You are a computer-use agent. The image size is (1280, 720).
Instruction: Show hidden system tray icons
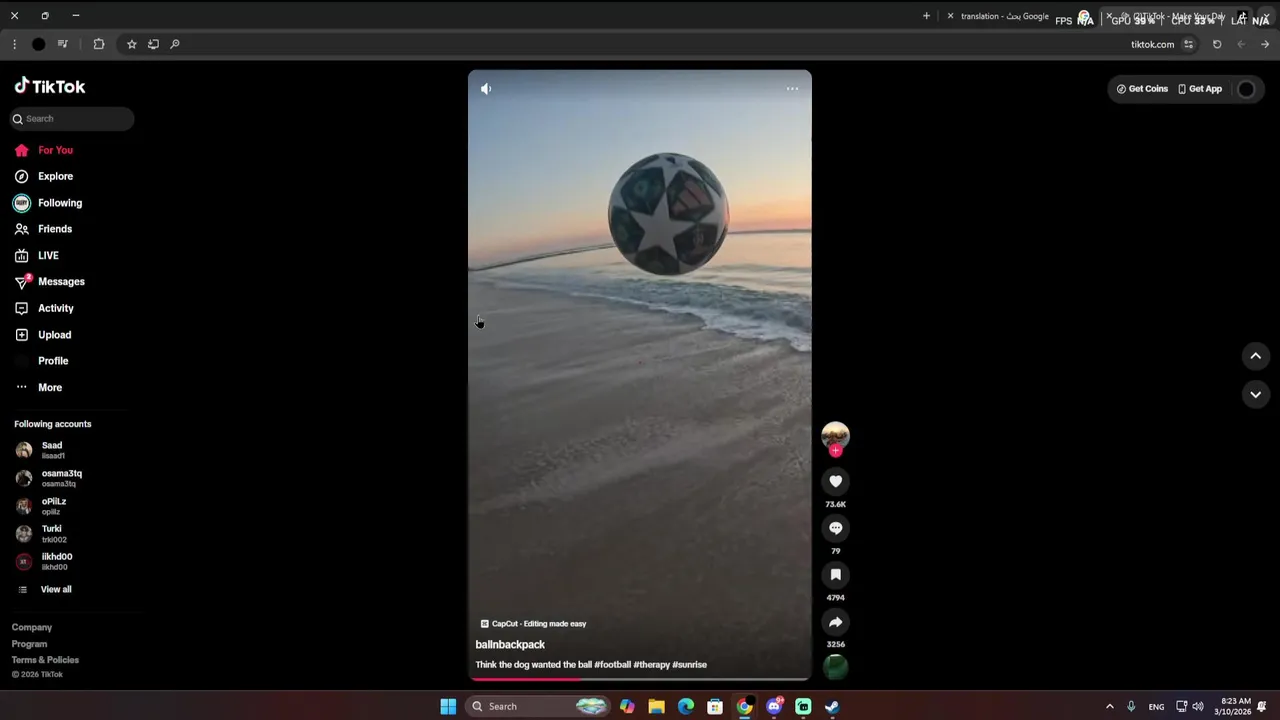tap(1109, 707)
